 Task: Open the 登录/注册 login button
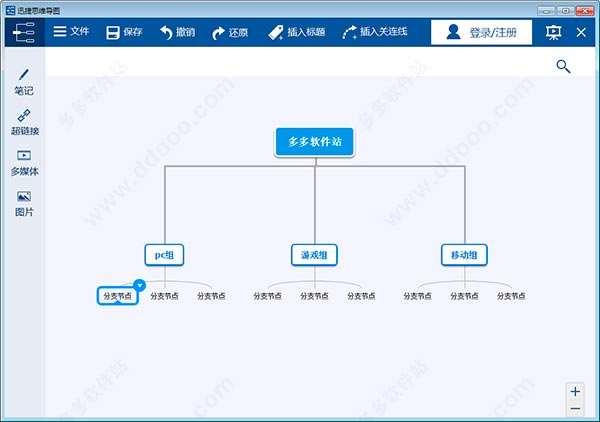click(481, 33)
